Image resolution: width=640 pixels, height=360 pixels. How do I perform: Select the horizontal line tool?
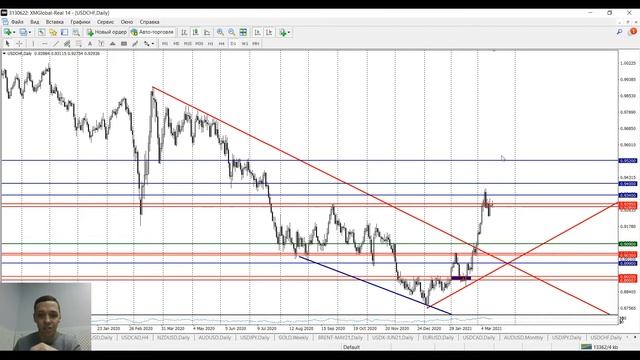pyautogui.click(x=44, y=43)
